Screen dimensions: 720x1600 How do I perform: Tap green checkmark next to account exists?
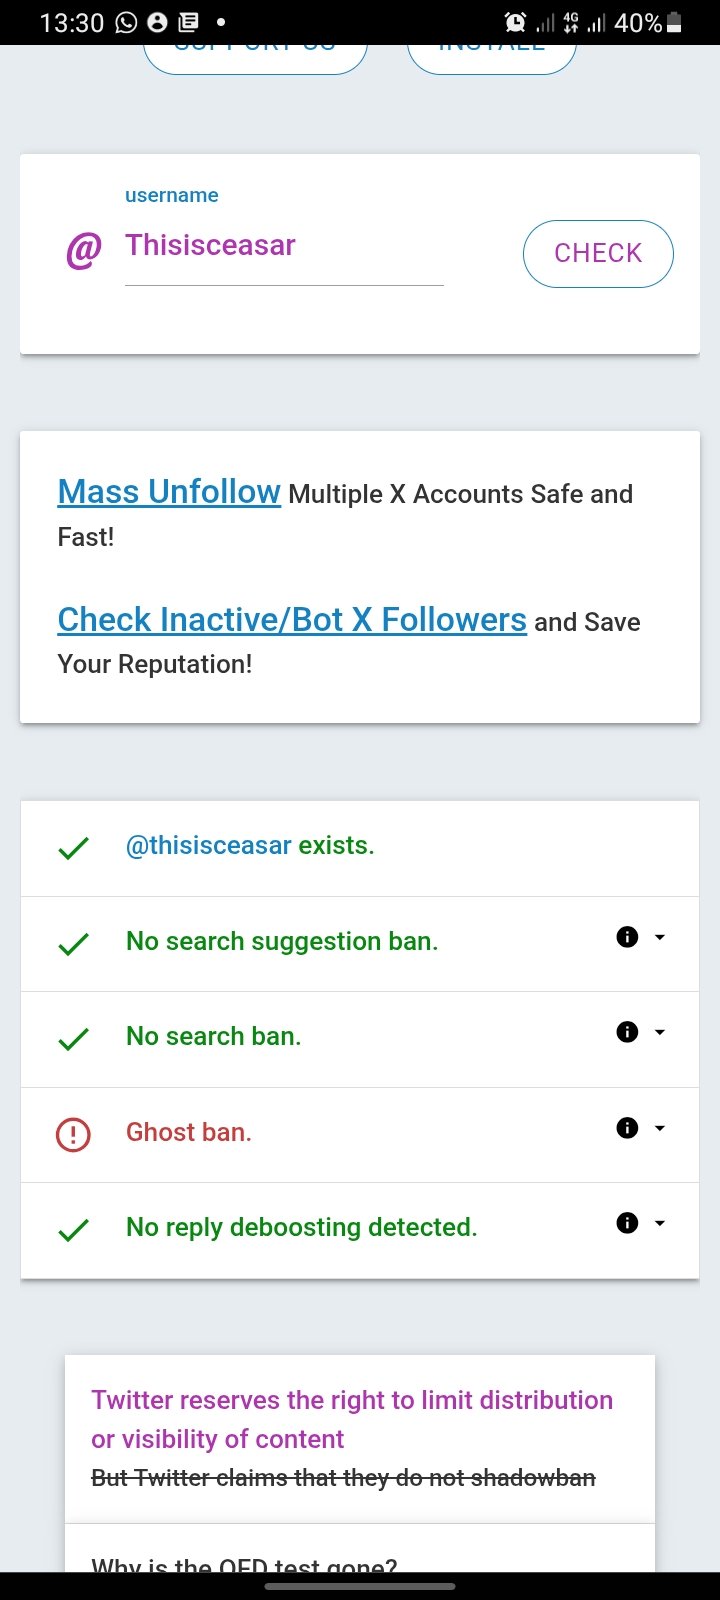click(x=73, y=848)
